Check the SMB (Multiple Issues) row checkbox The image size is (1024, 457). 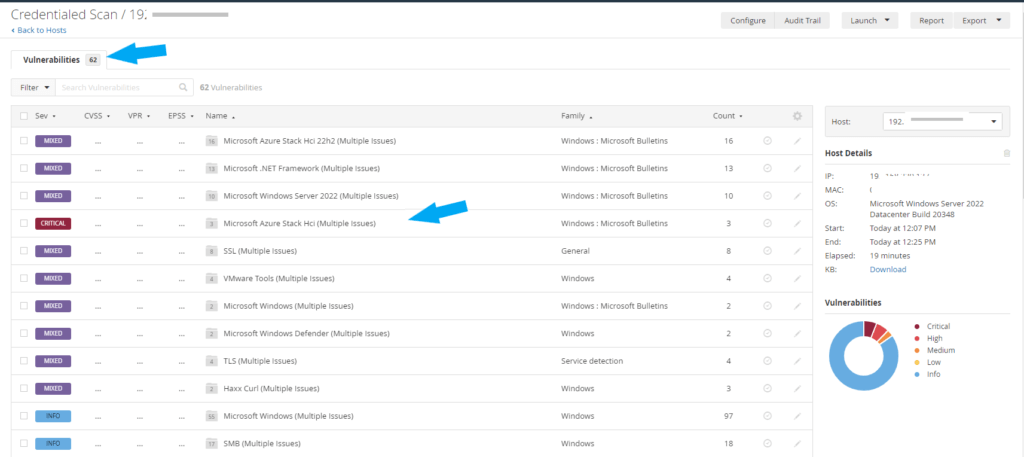[24, 443]
